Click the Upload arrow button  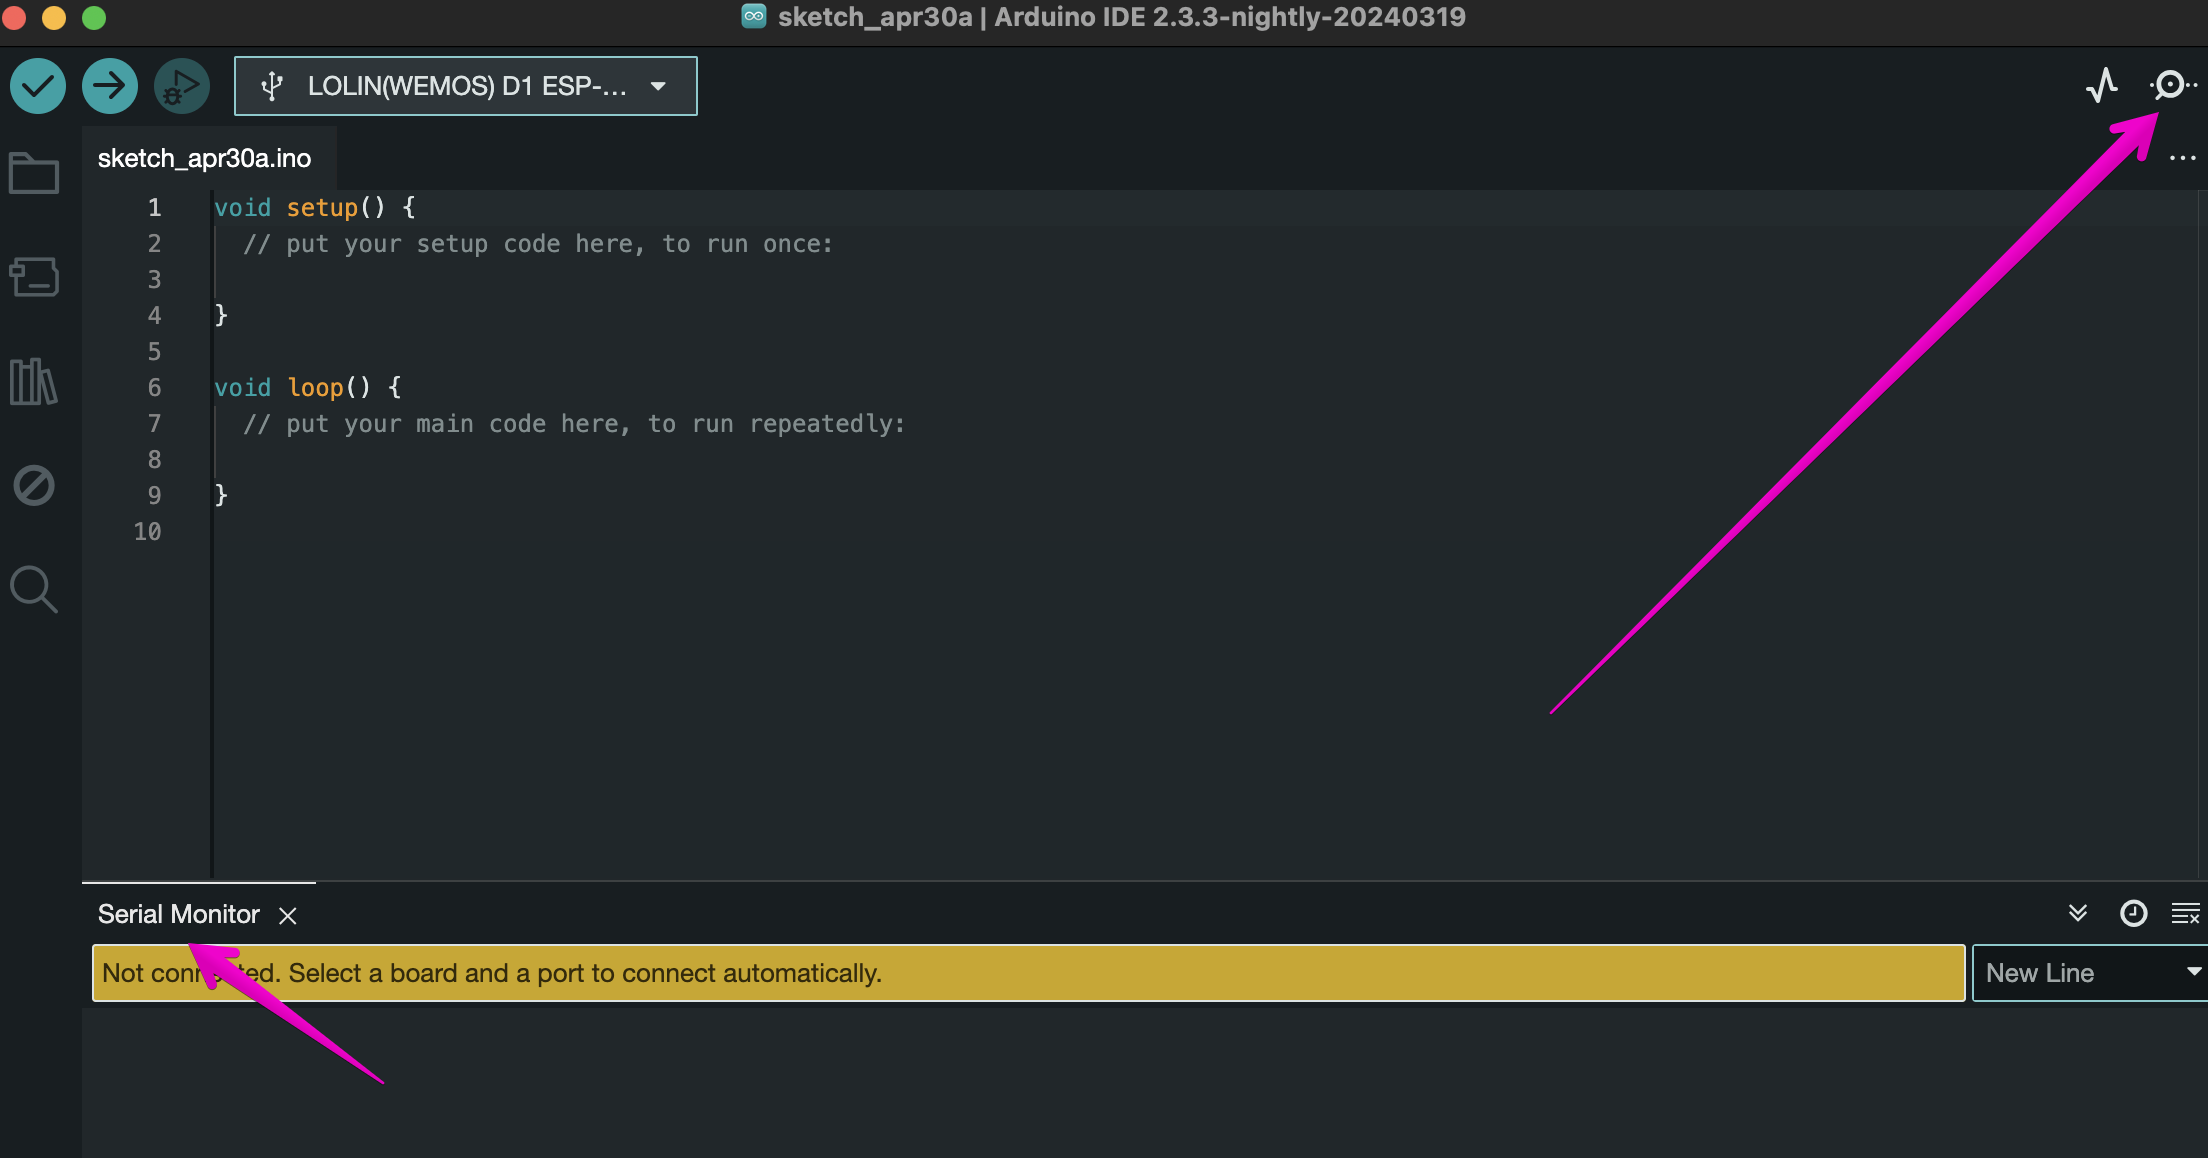(x=110, y=86)
